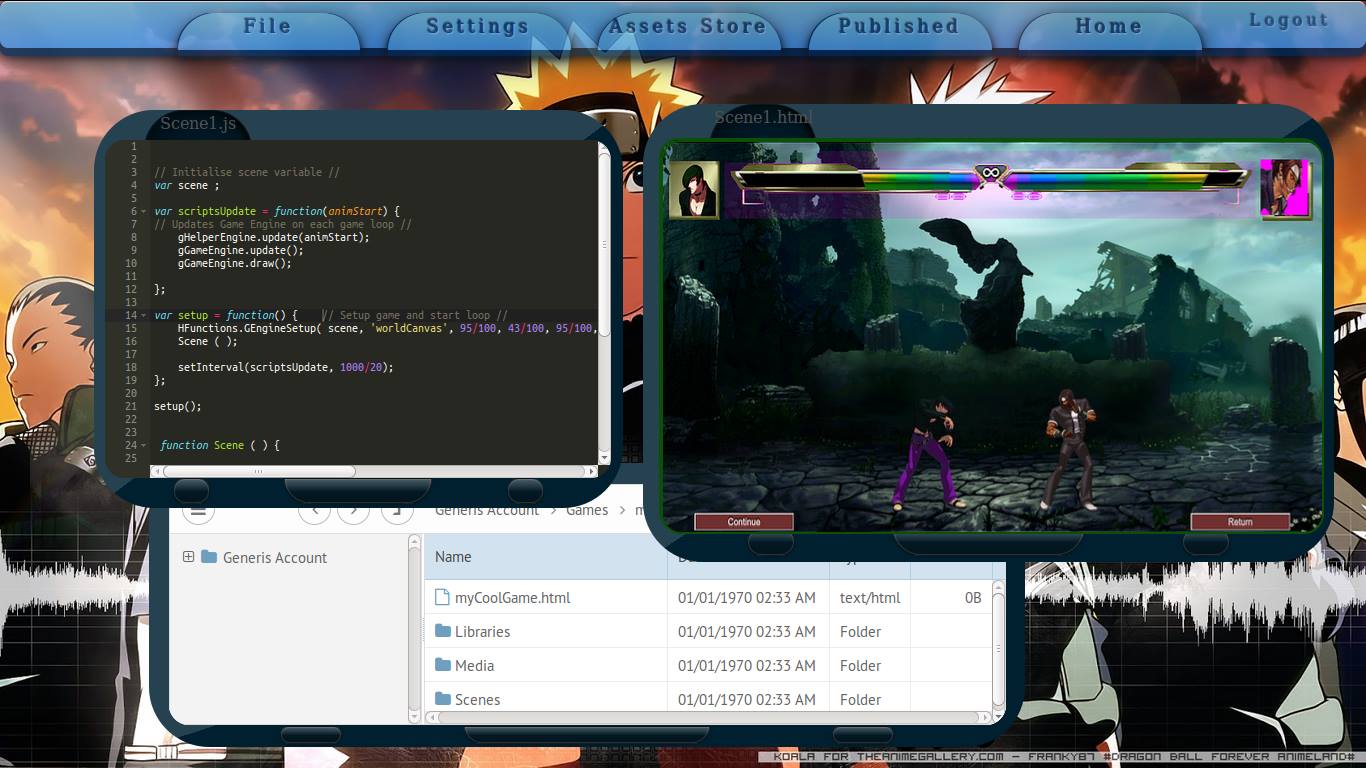This screenshot has width=1366, height=768.
Task: Click the Media folder icon
Action: pos(443,665)
